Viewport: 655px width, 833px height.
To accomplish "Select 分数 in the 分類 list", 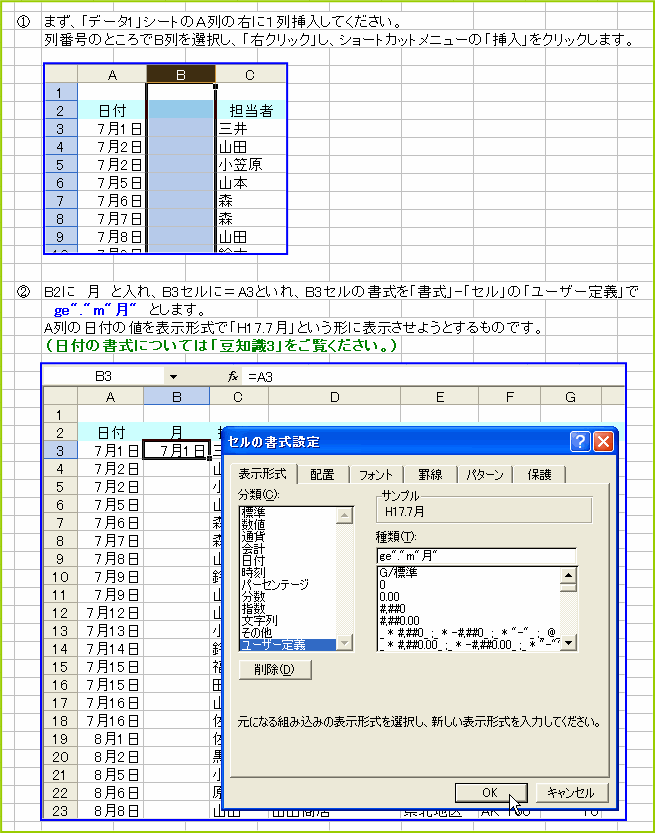I will click(x=288, y=597).
